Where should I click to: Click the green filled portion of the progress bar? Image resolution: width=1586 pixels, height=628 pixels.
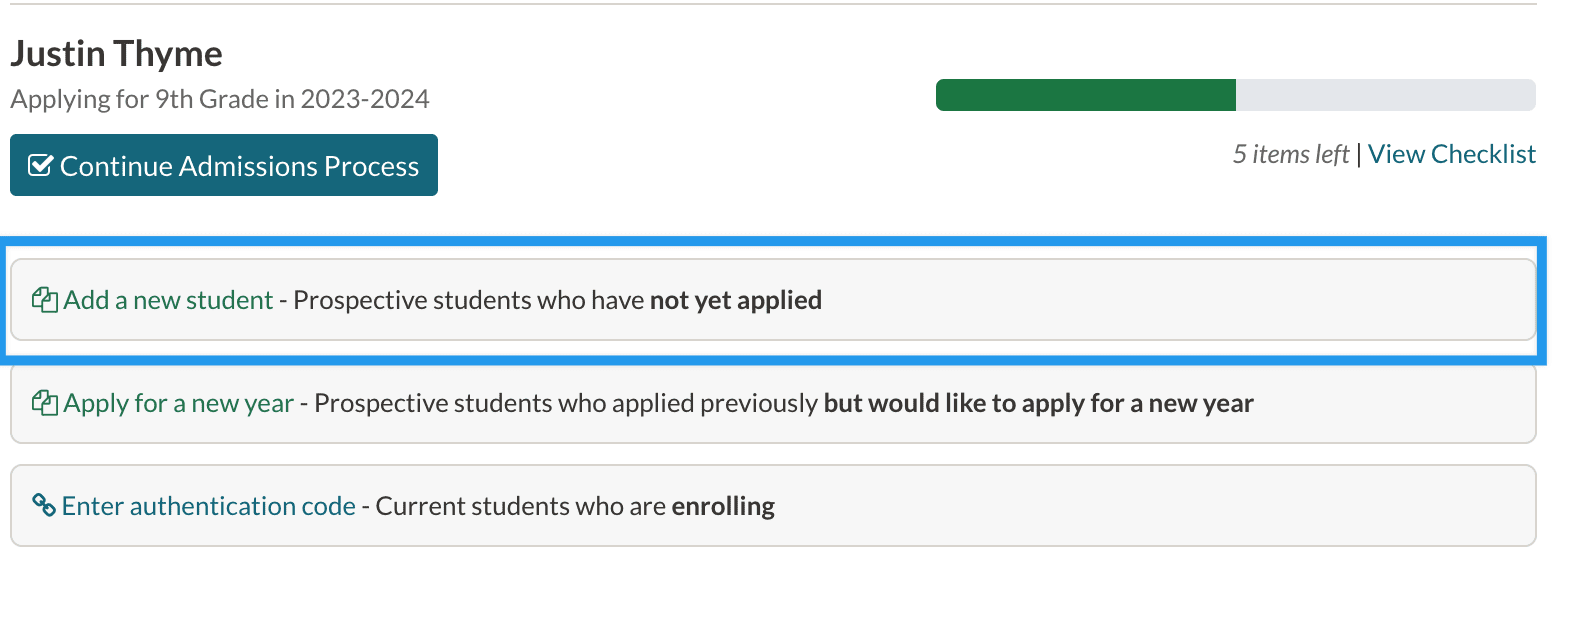pyautogui.click(x=1085, y=95)
